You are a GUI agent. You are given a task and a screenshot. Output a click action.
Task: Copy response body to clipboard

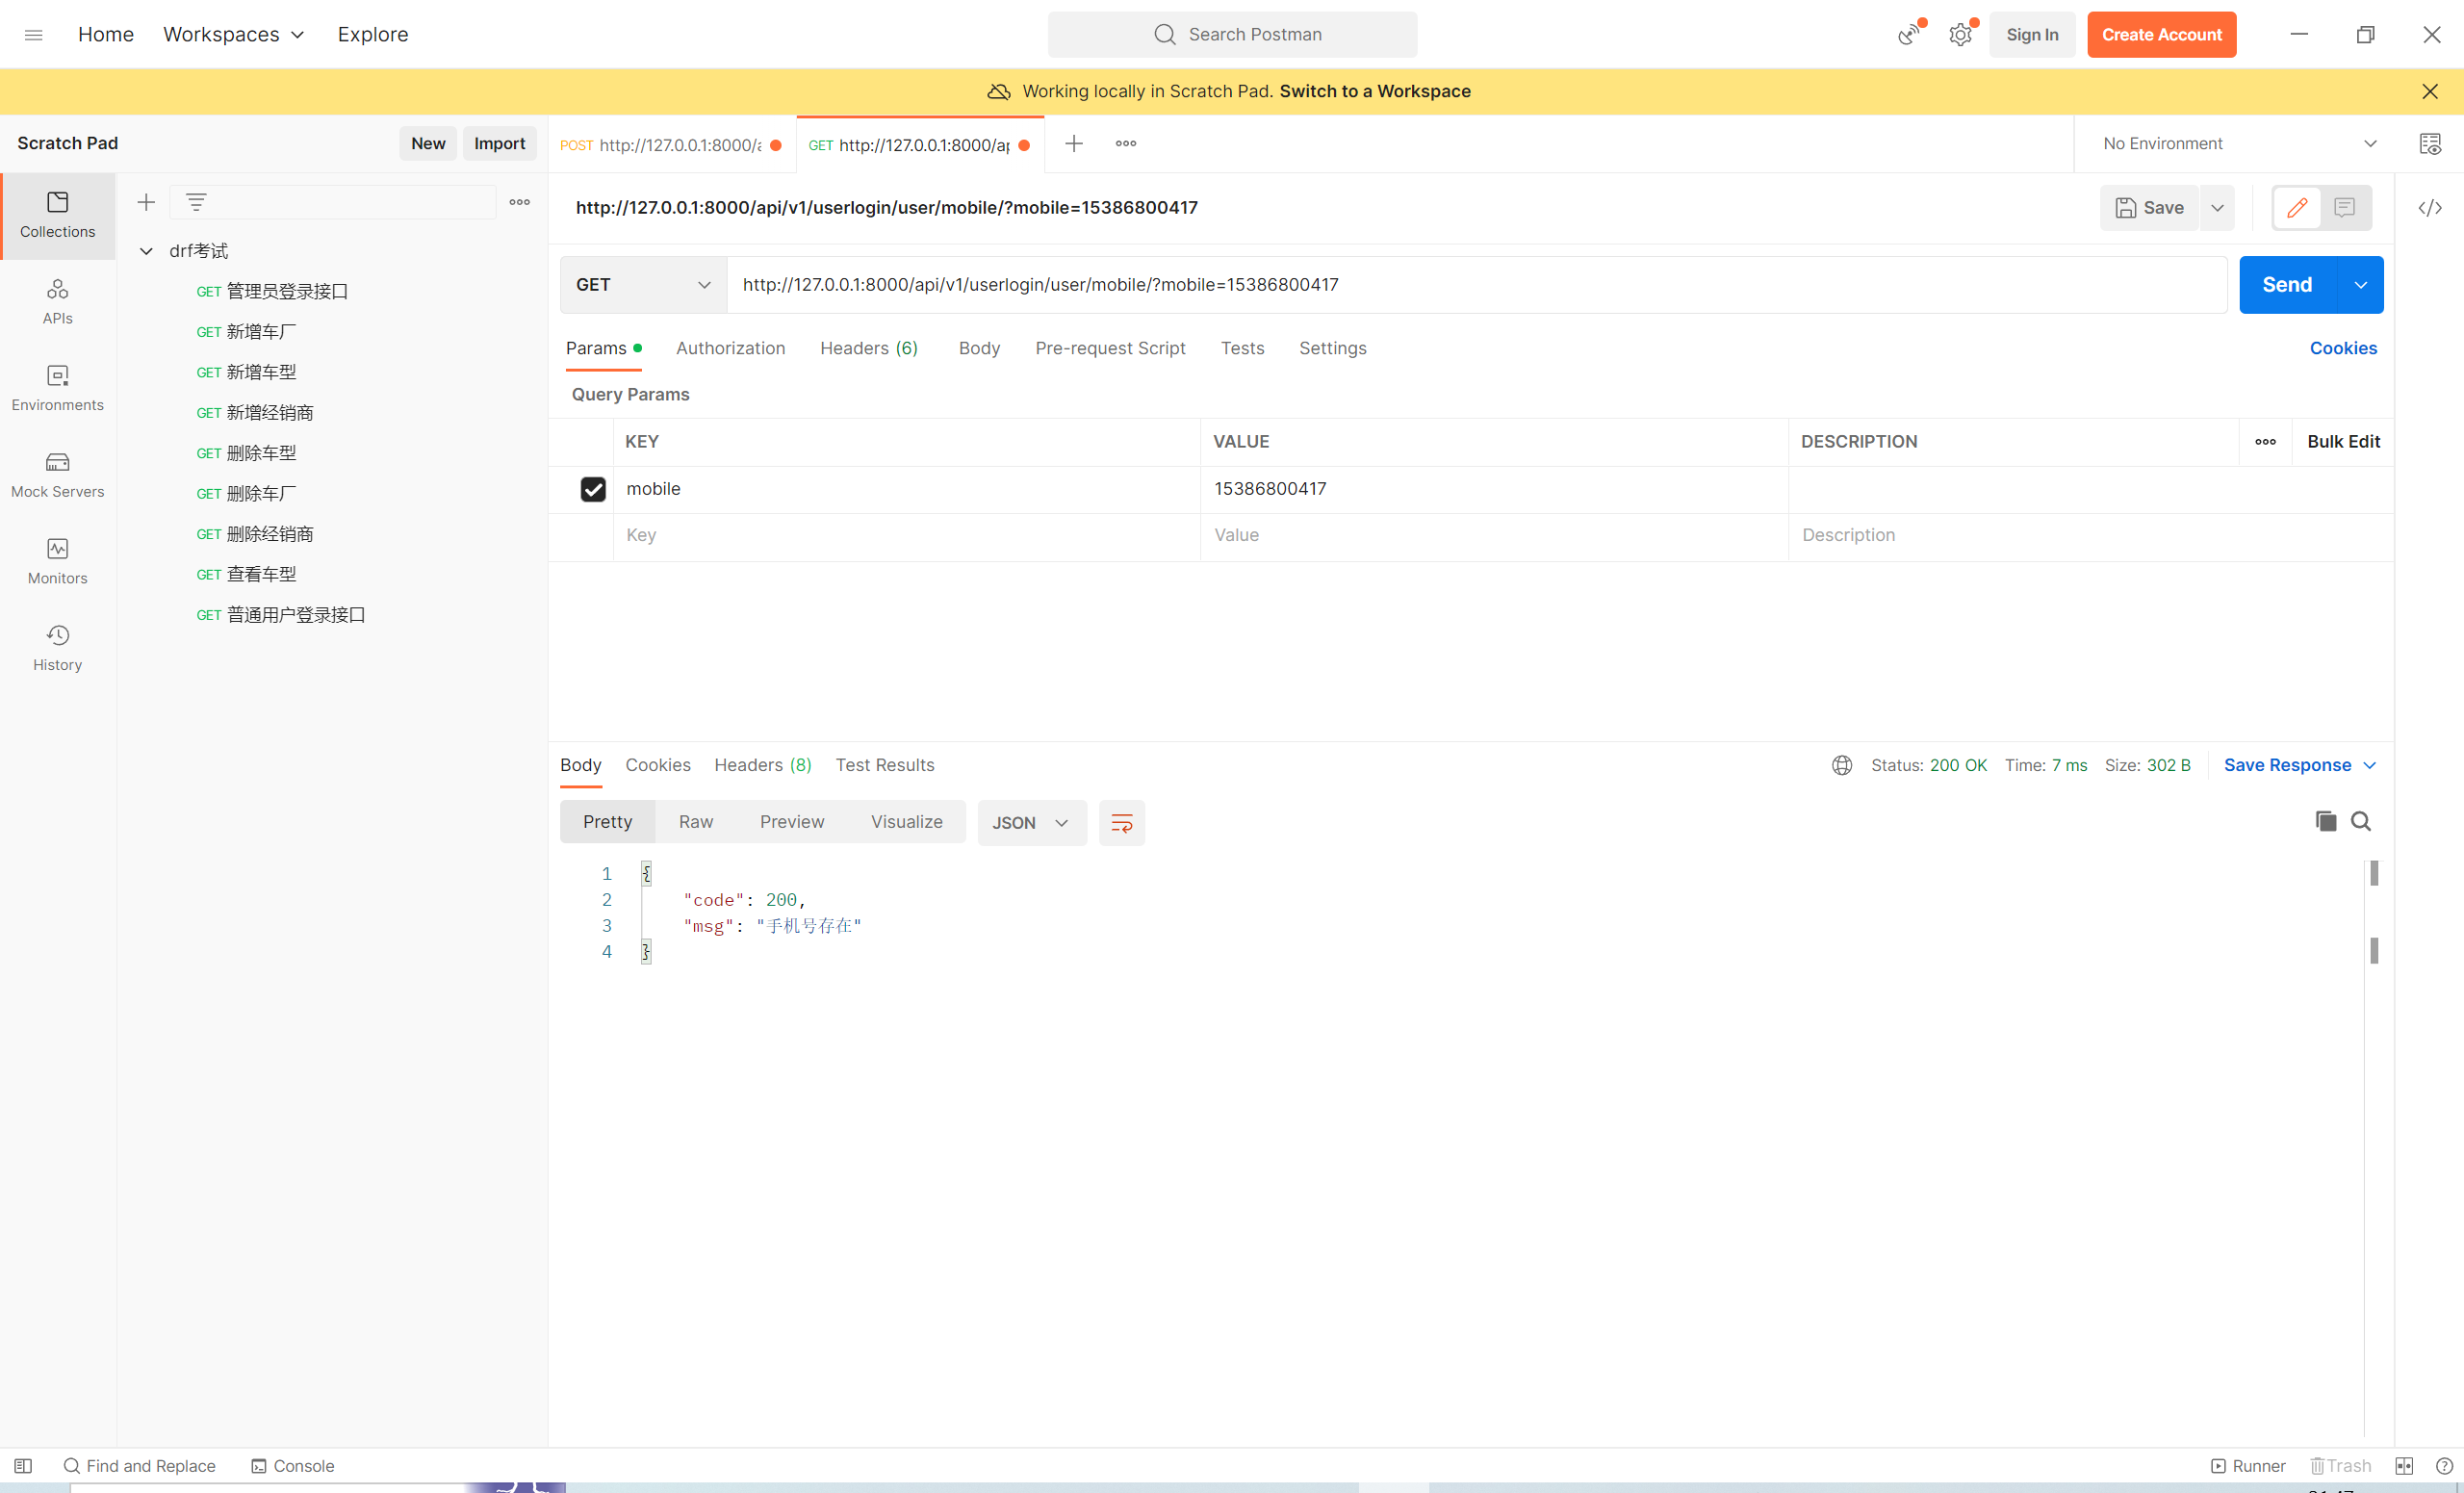pyautogui.click(x=2325, y=821)
